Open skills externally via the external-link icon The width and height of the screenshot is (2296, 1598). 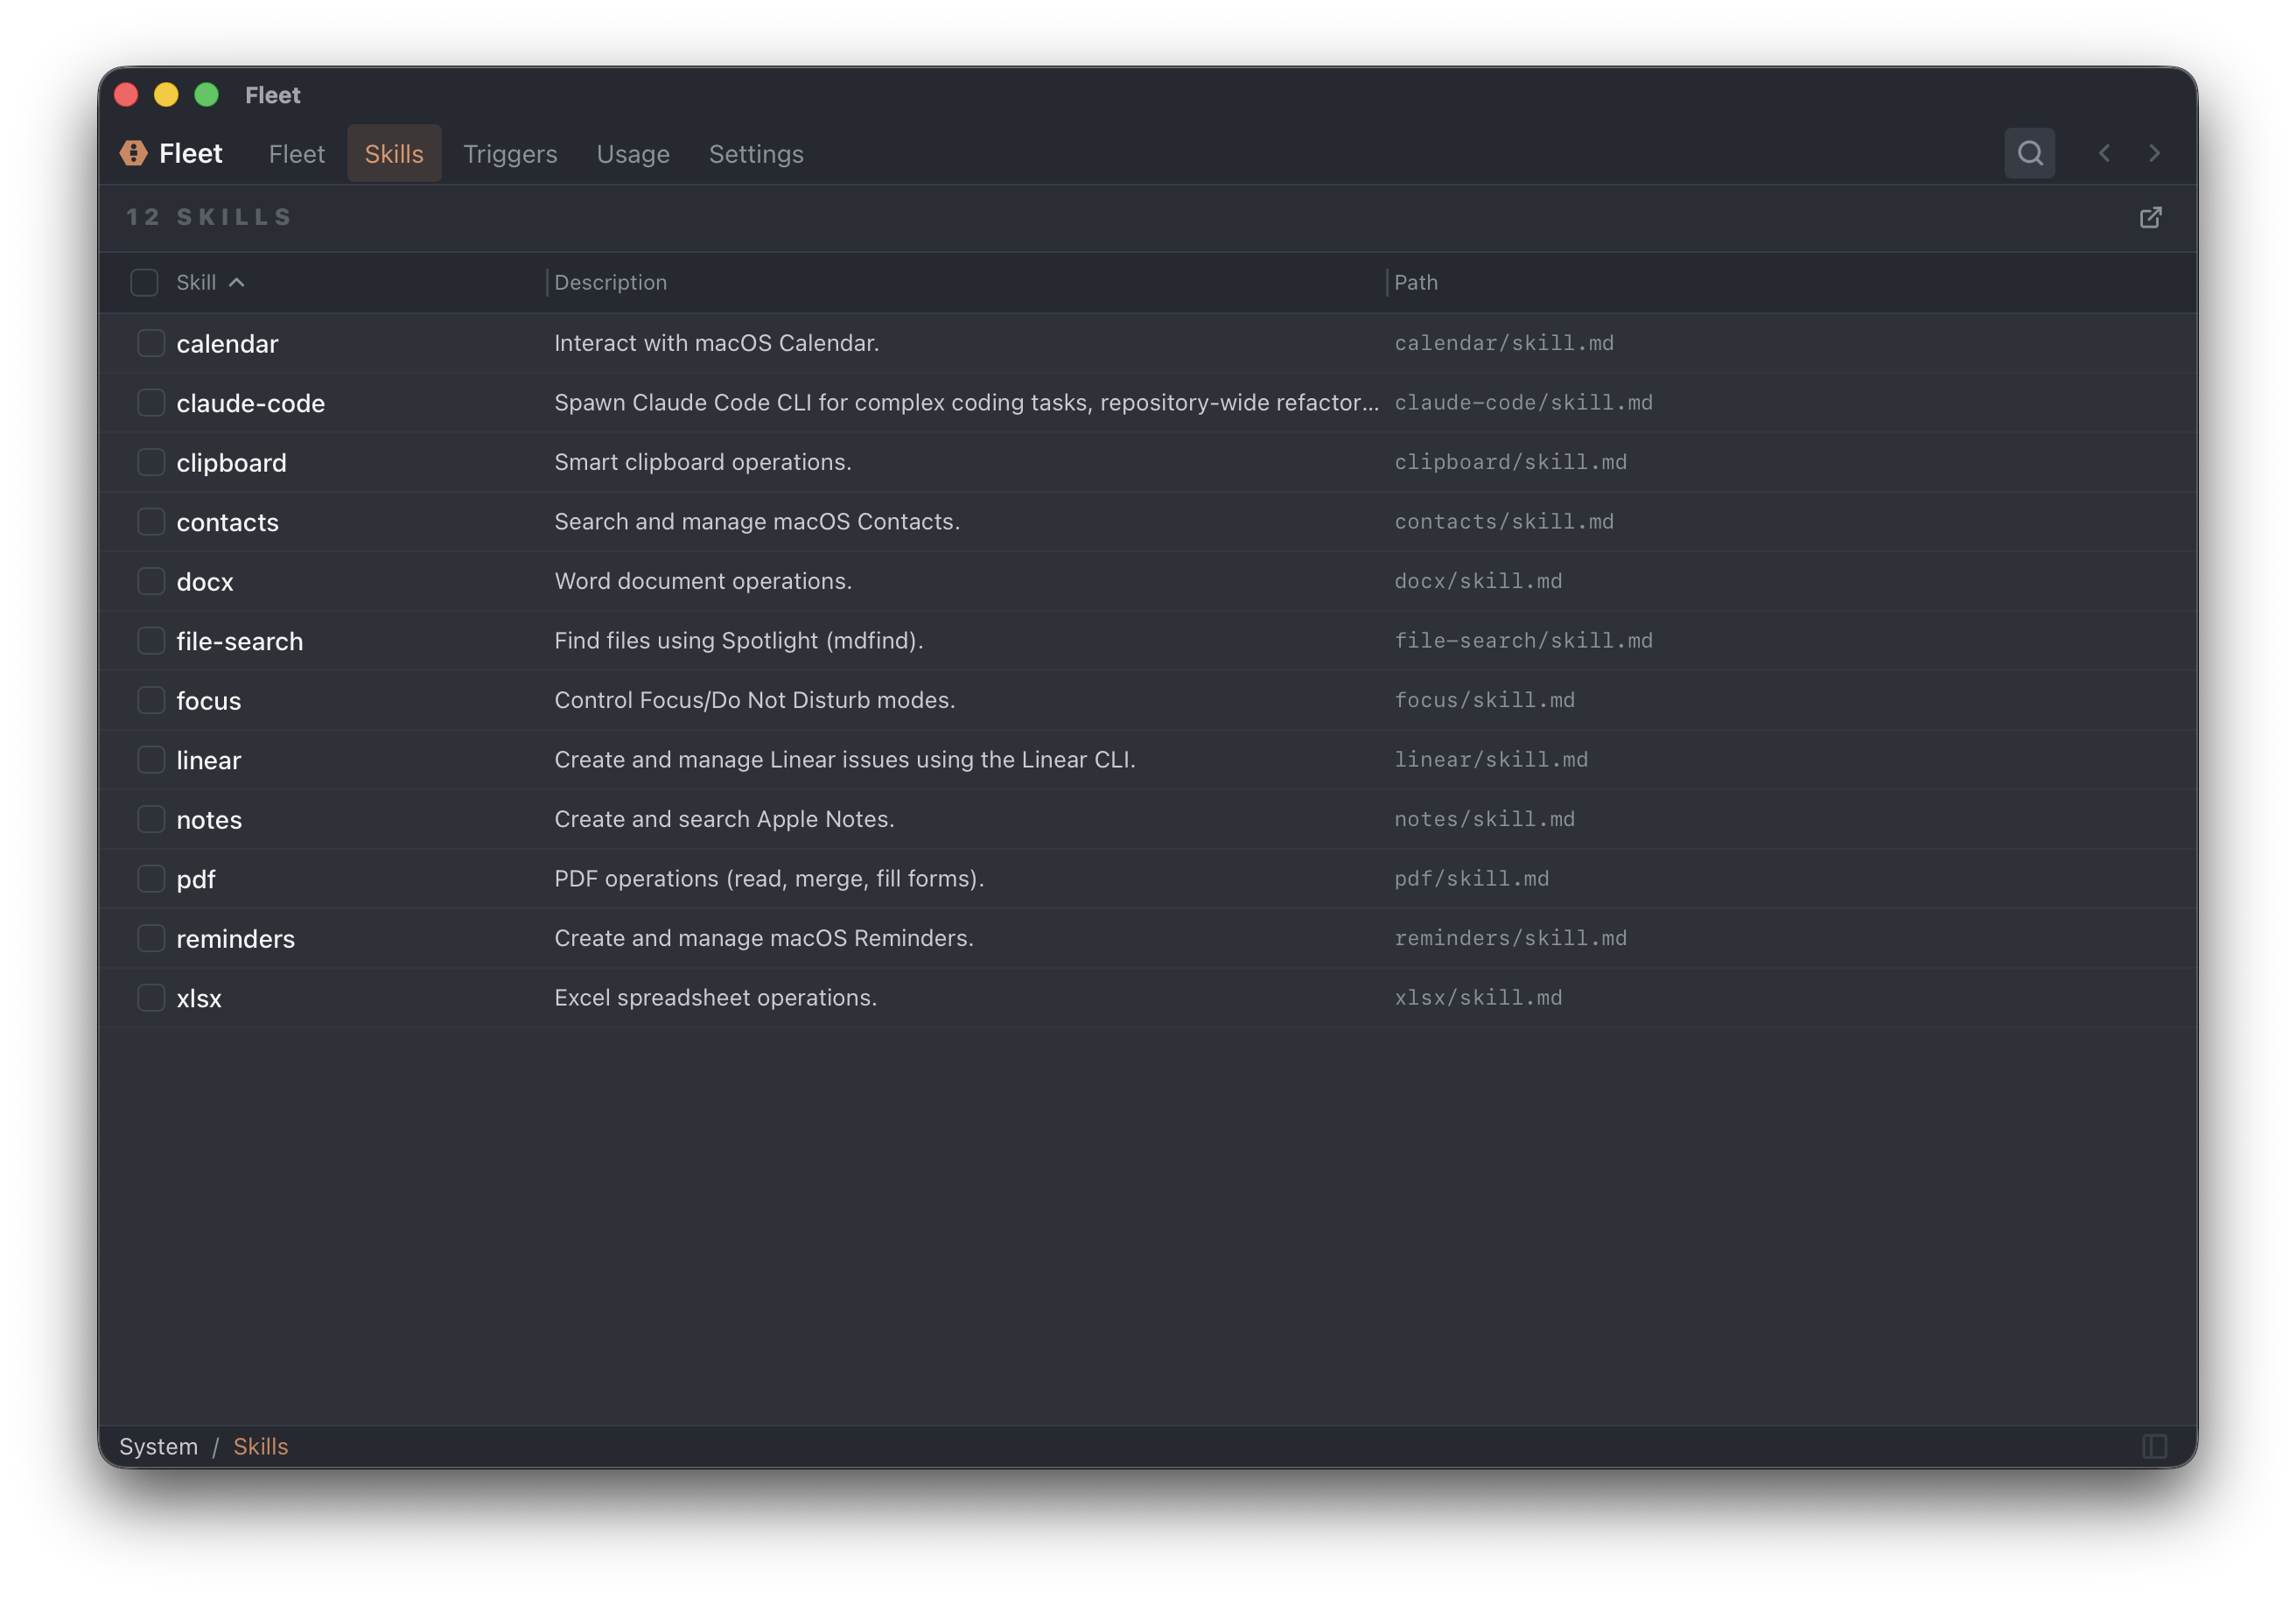2151,217
